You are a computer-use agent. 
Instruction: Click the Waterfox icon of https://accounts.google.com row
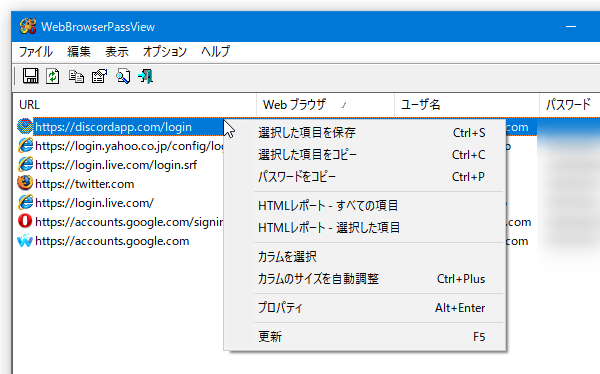(25, 241)
